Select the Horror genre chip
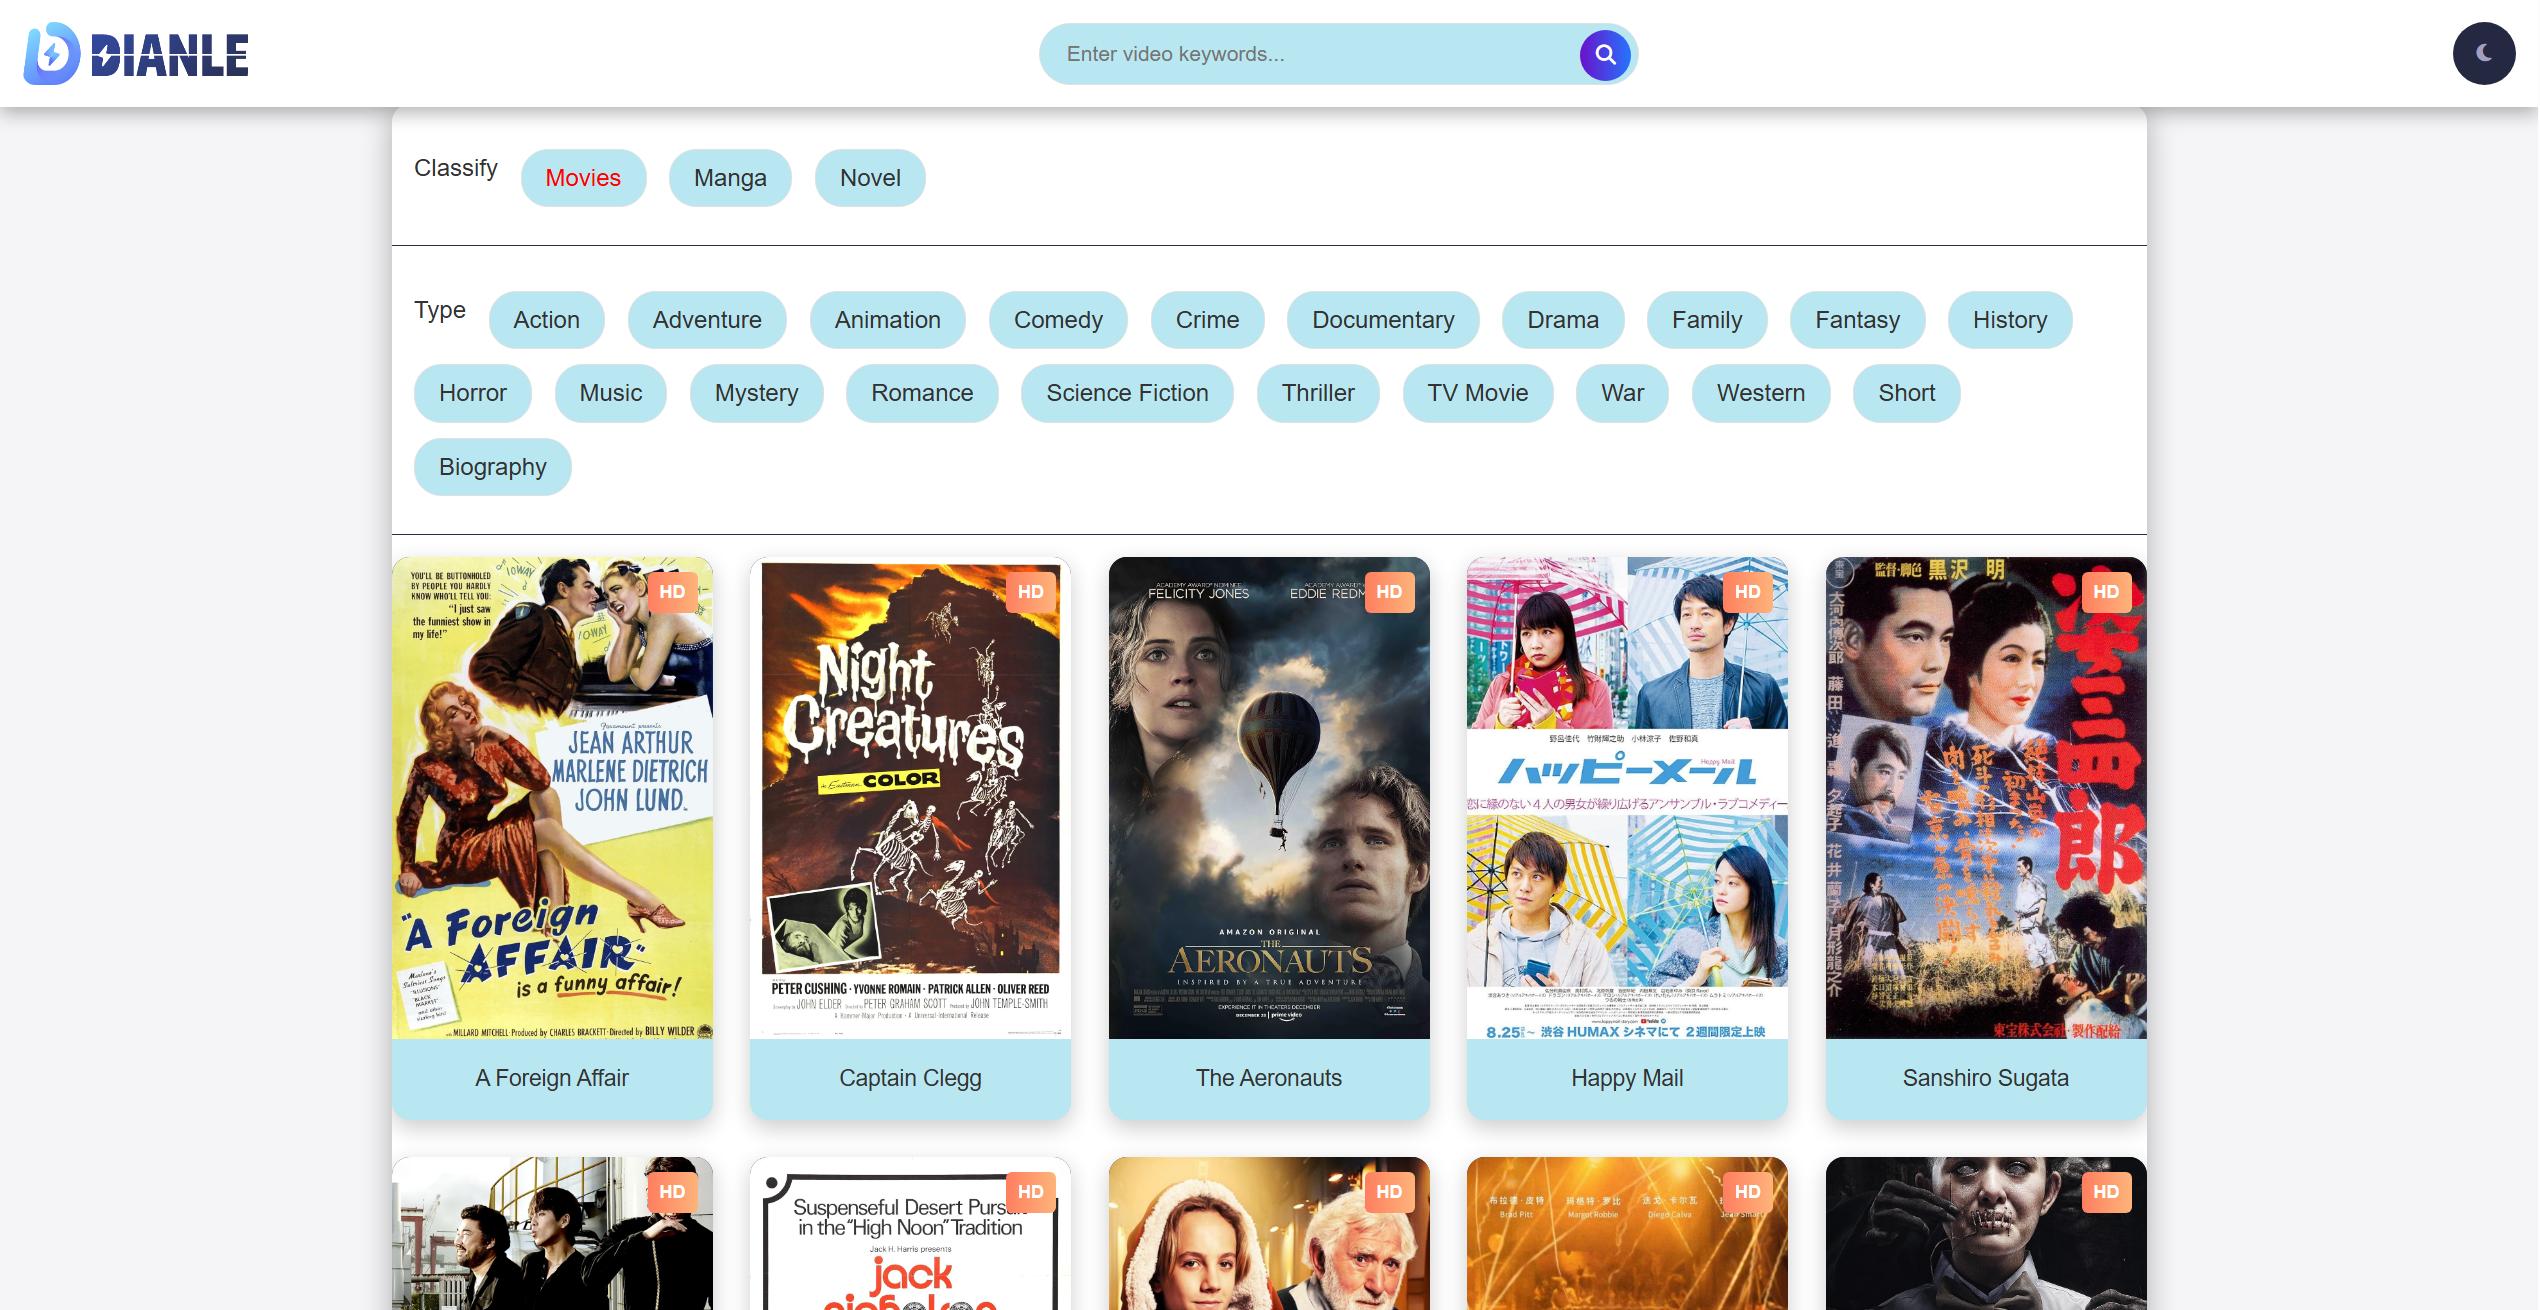The width and height of the screenshot is (2540, 1310). [473, 393]
